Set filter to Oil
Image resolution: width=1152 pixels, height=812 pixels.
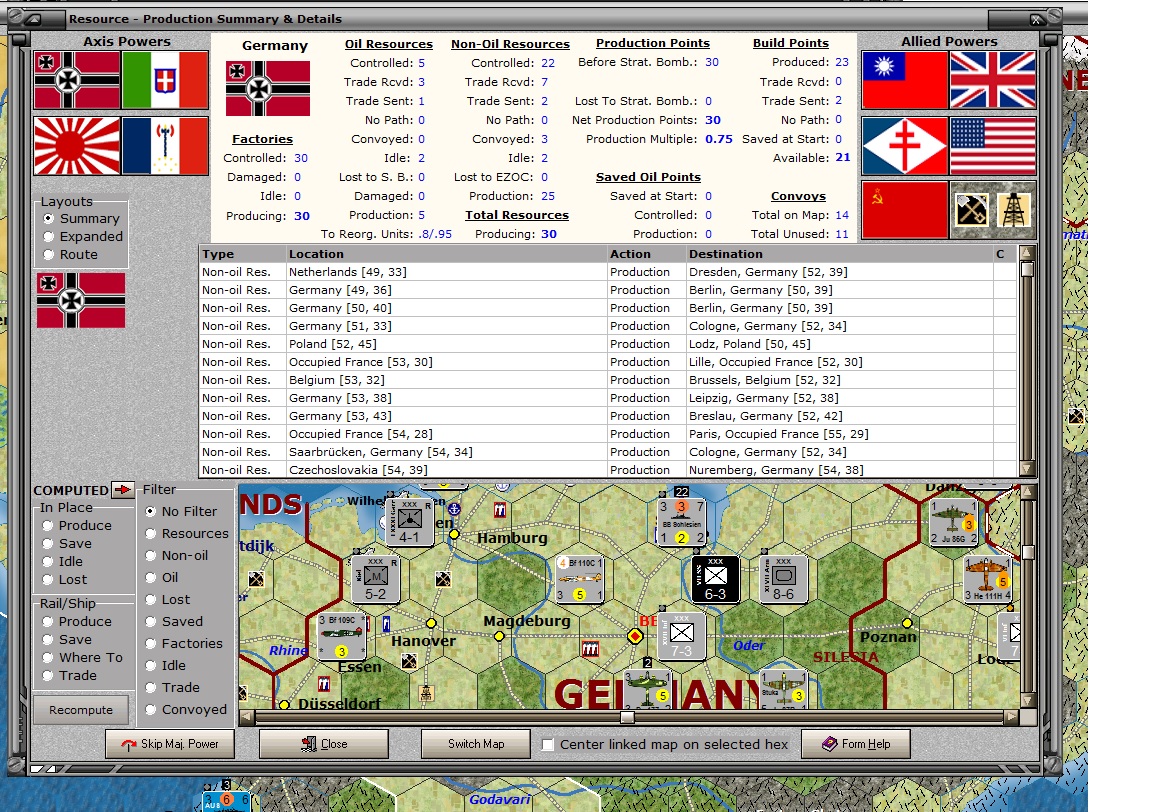[151, 578]
